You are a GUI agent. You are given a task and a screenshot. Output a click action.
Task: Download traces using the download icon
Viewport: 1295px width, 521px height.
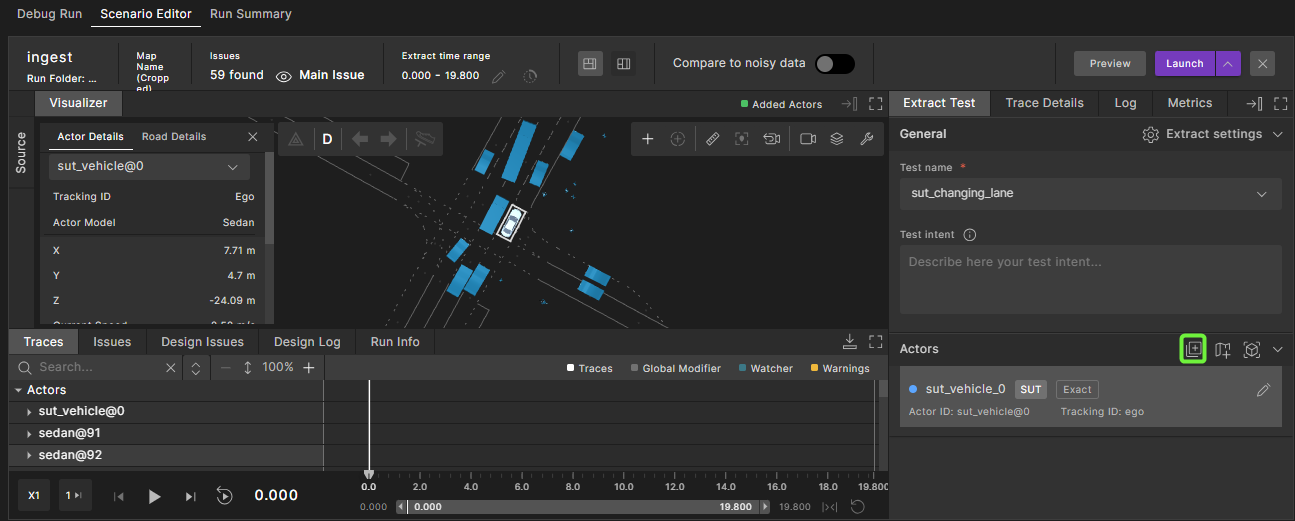tap(850, 342)
